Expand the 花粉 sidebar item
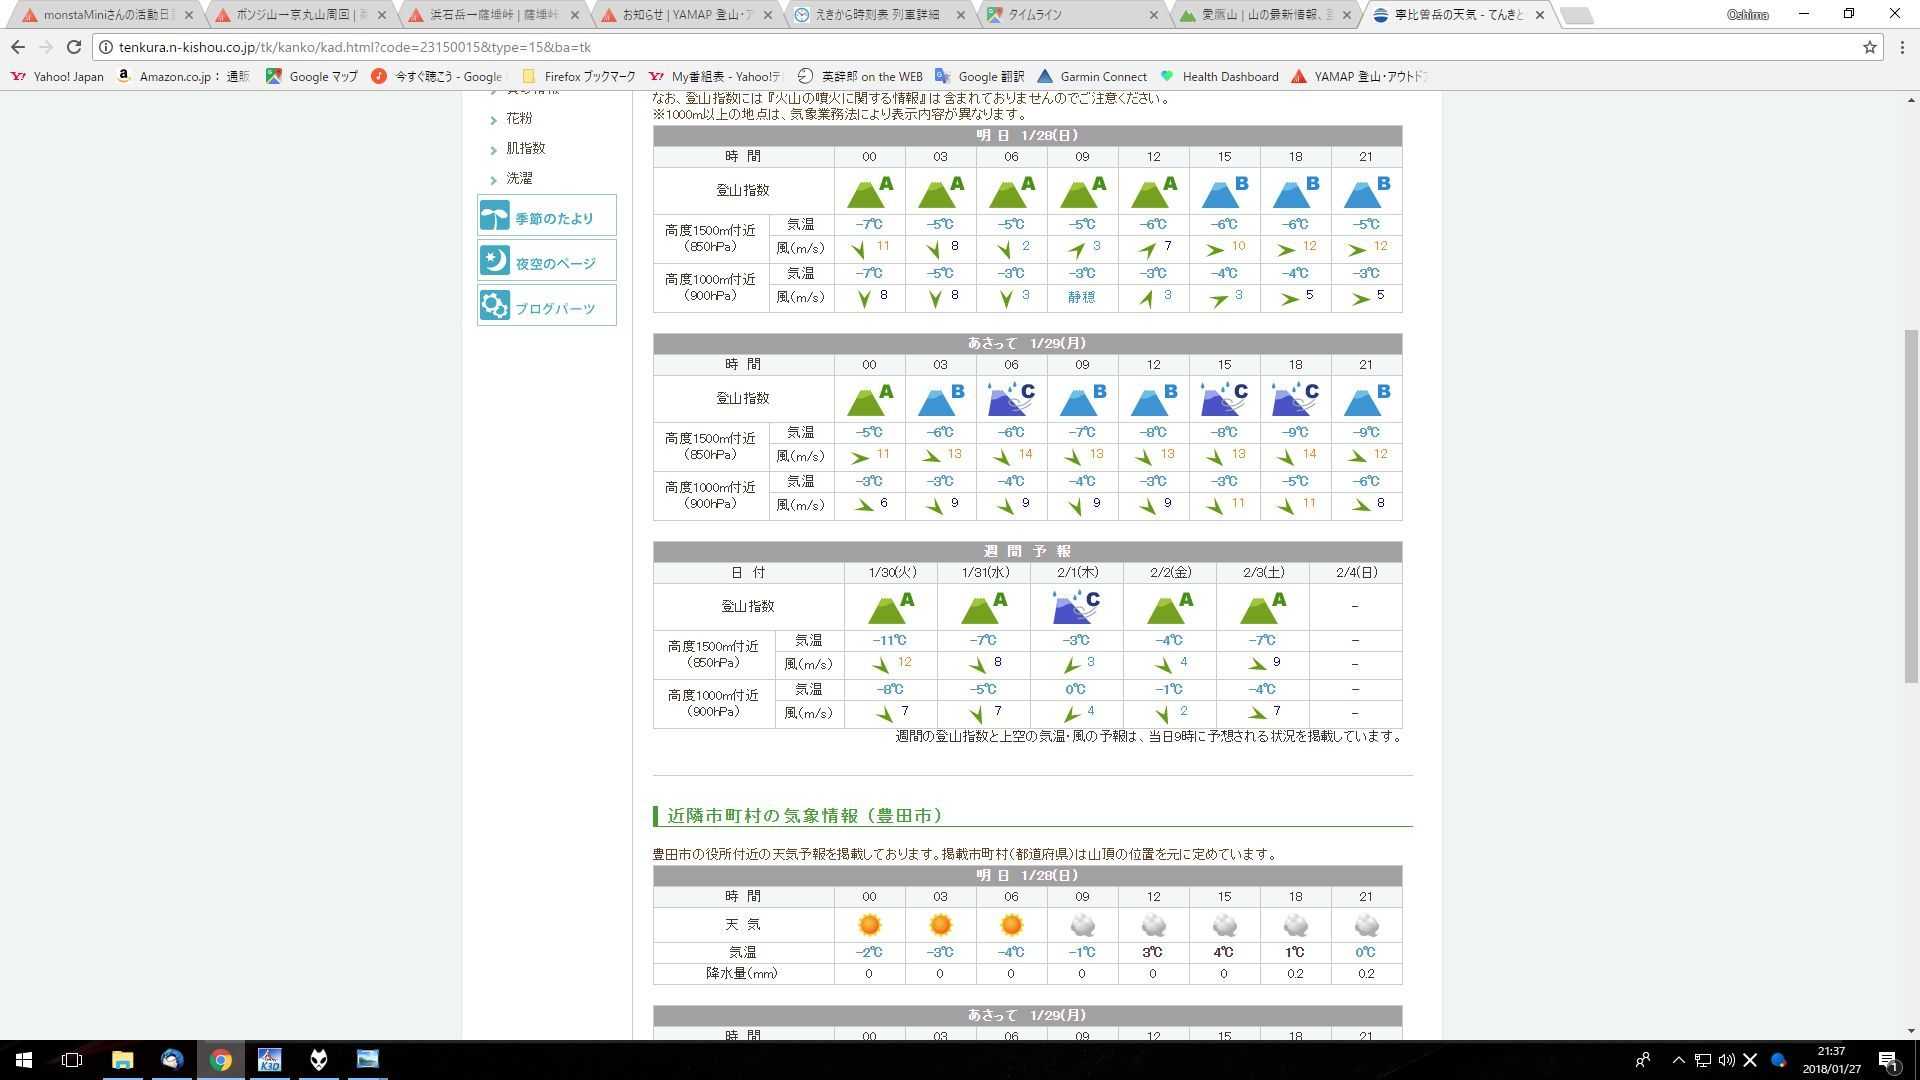The height and width of the screenshot is (1080, 1920). coord(518,118)
